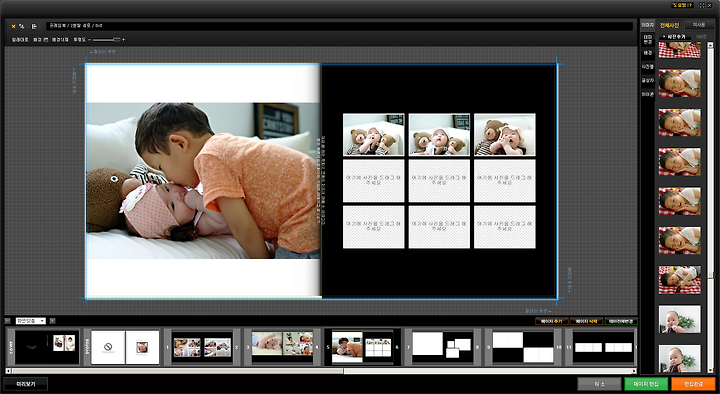Select the middle baby-with-bears photo on right page
Image resolution: width=720 pixels, height=394 pixels.
(439, 135)
